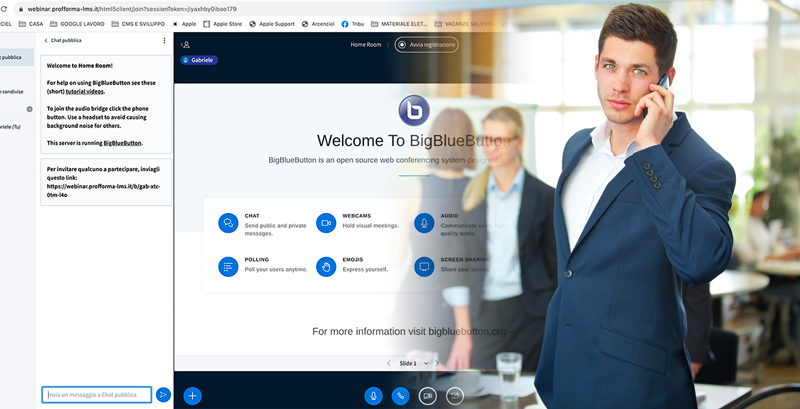This screenshot has width=800, height=409.
Task: Toggle the users list panel icon
Action: coord(185,45)
